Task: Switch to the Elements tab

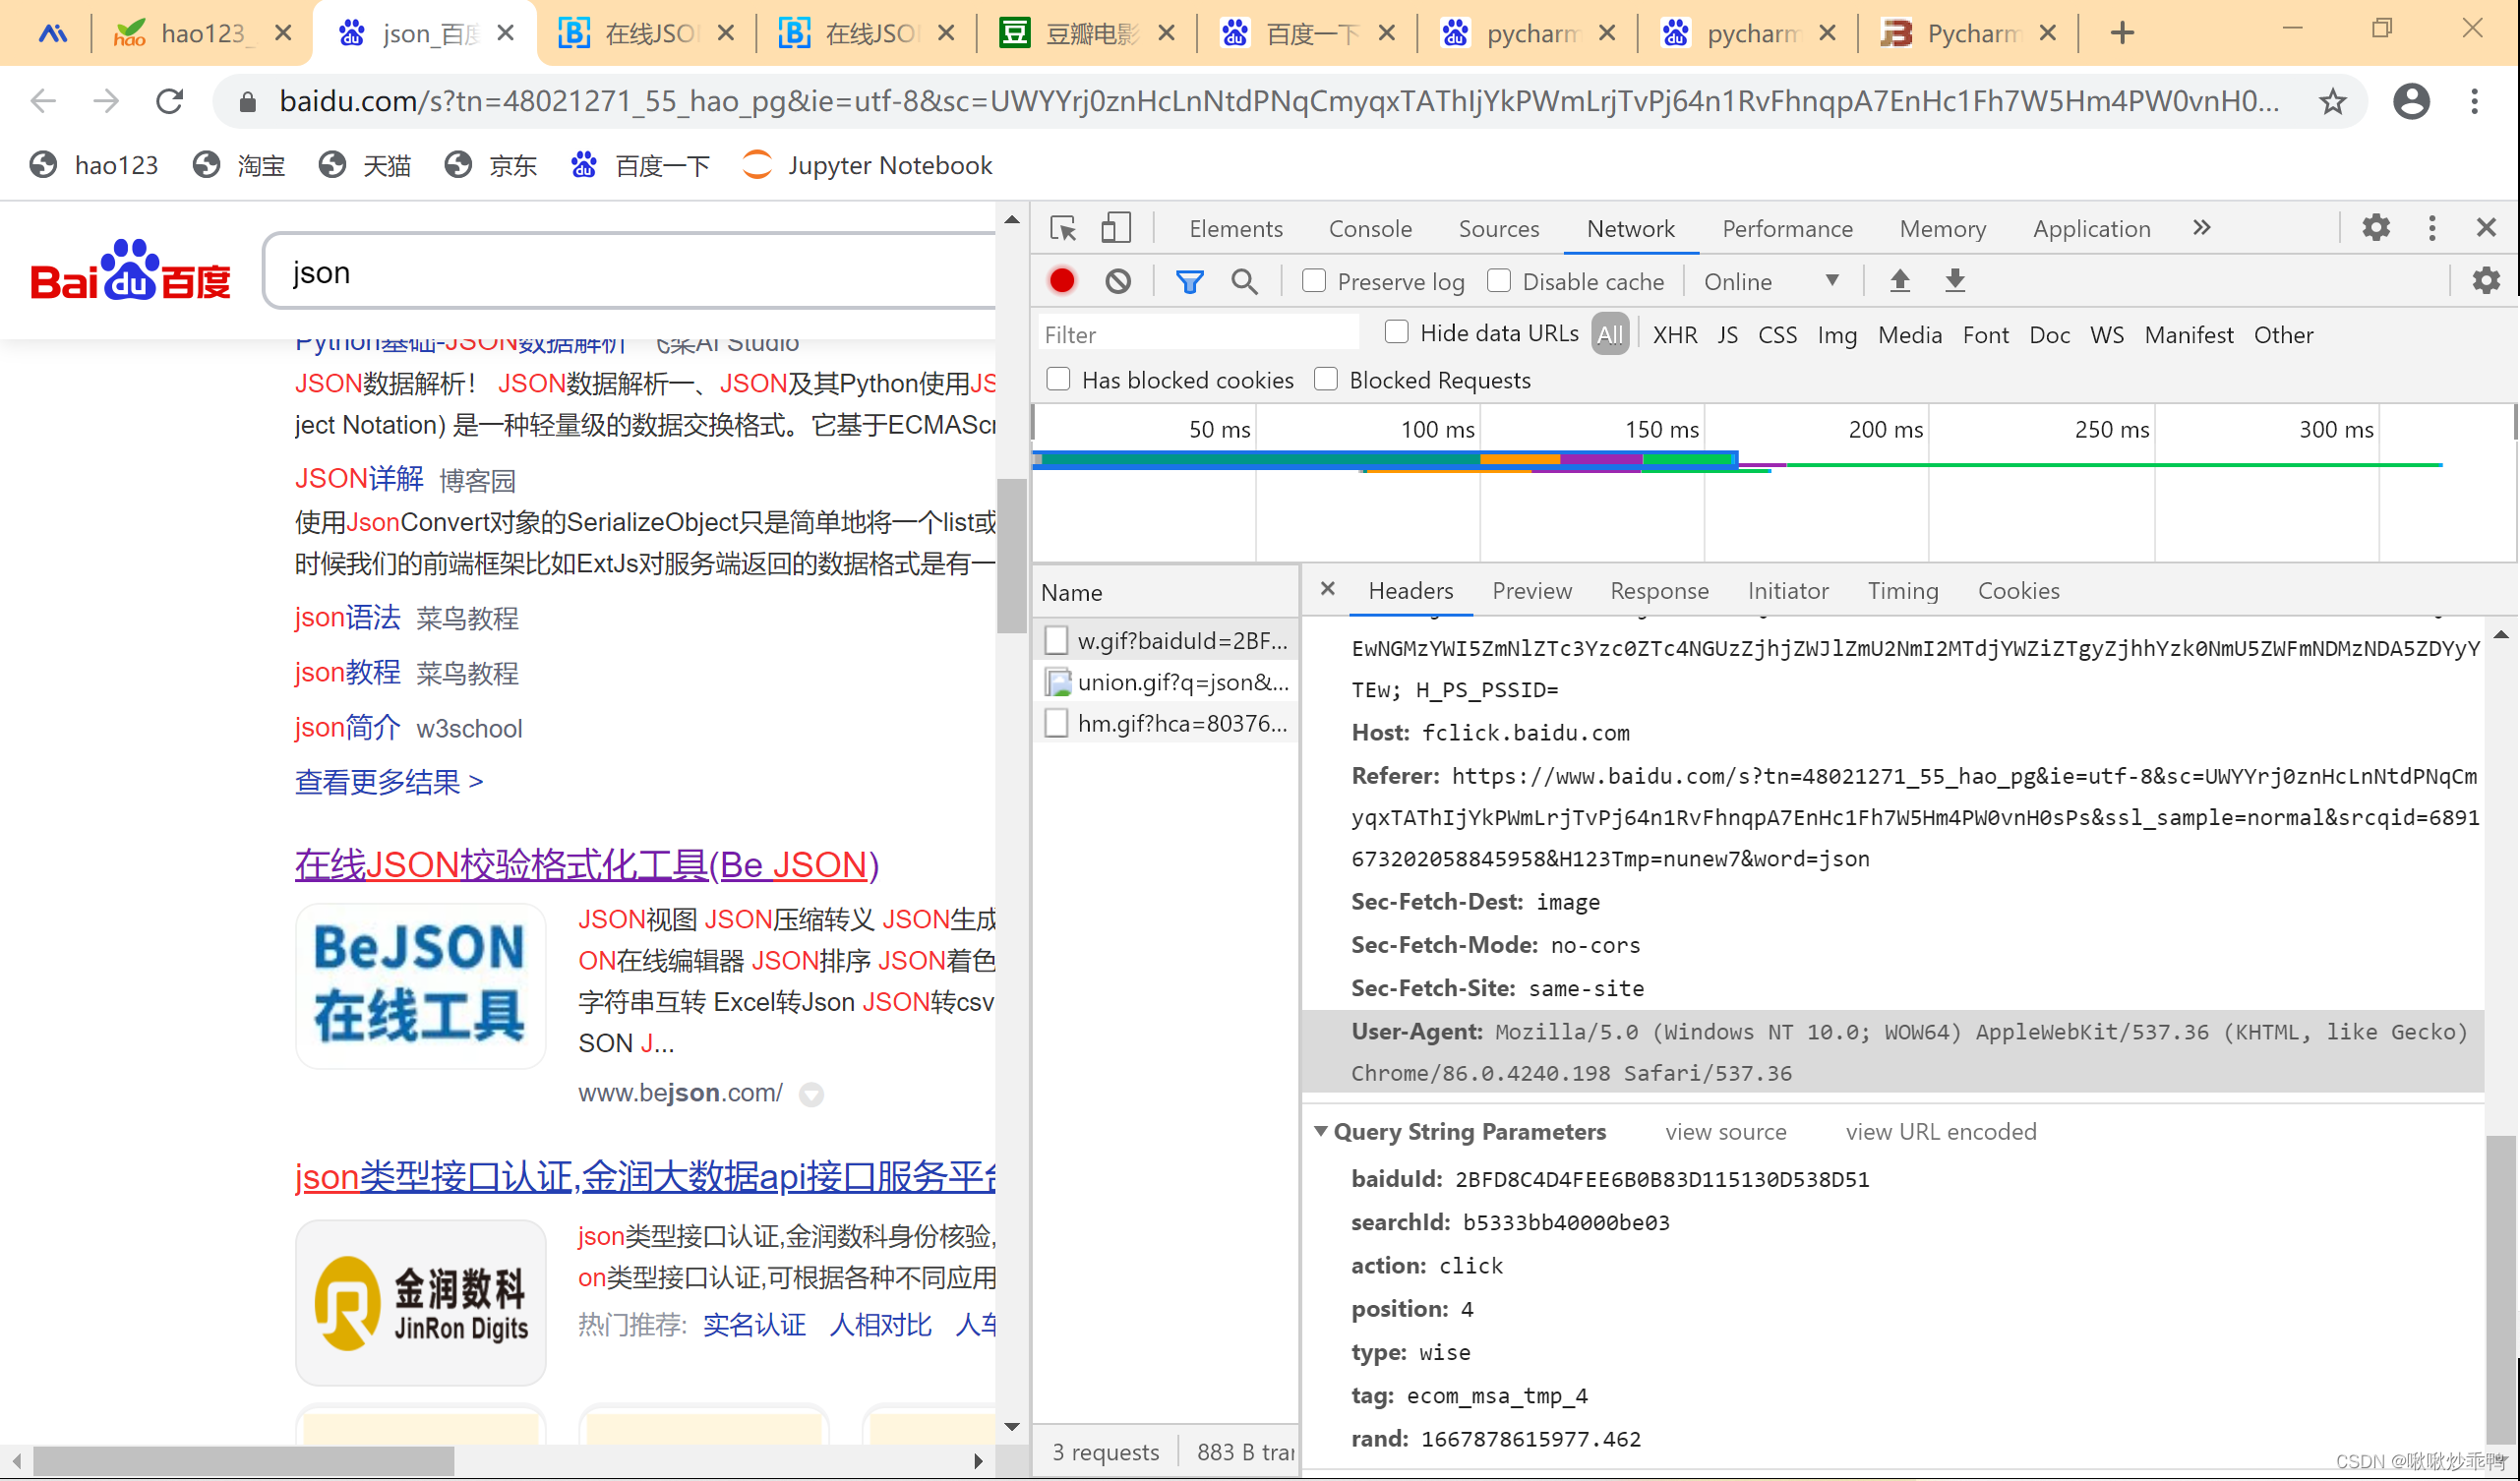Action: tap(1236, 229)
